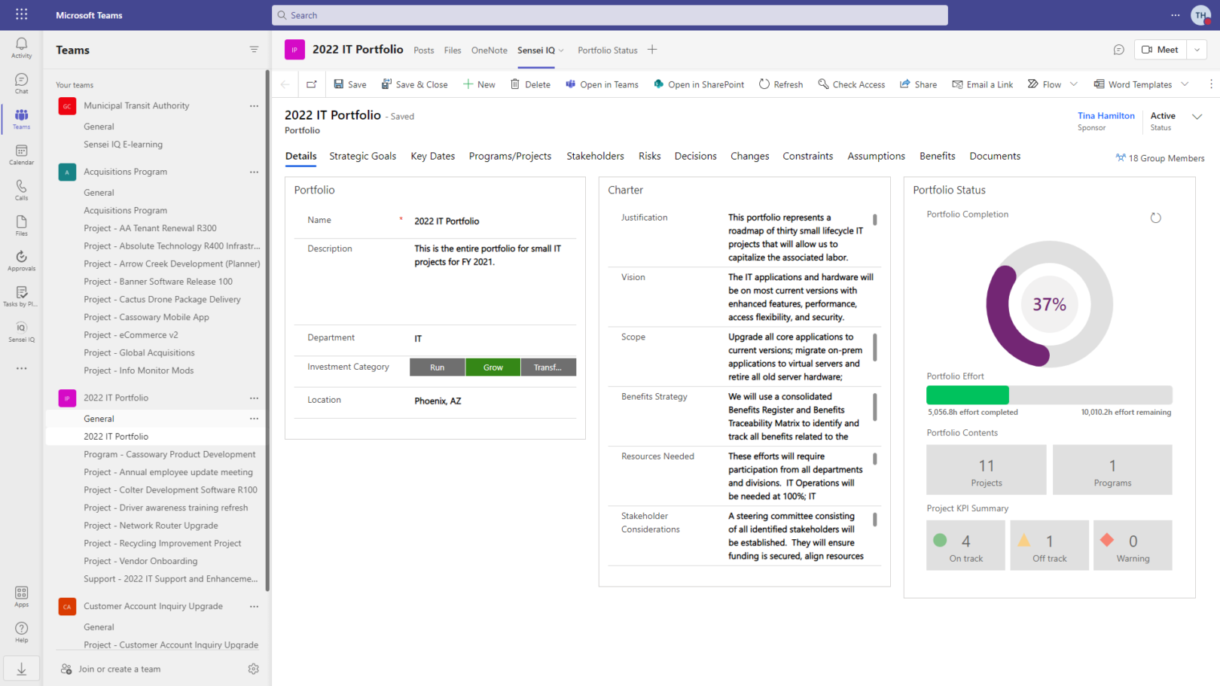Click the Teams search box
This screenshot has height=686, width=1220.
(610, 15)
